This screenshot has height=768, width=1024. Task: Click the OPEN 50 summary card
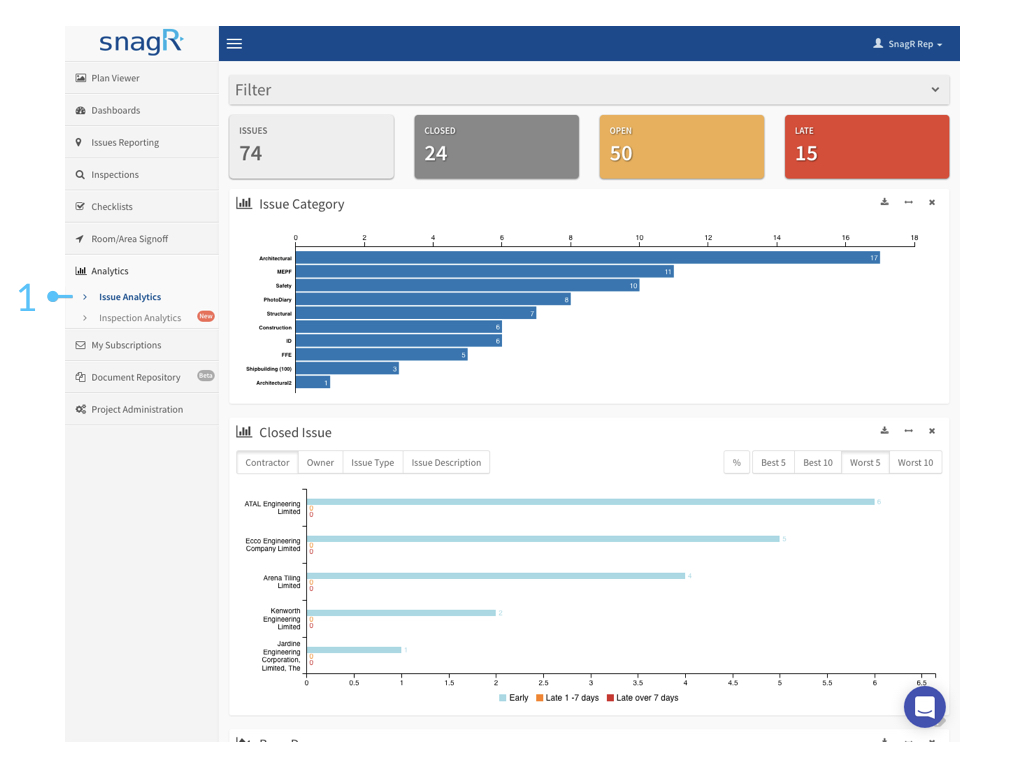click(682, 146)
